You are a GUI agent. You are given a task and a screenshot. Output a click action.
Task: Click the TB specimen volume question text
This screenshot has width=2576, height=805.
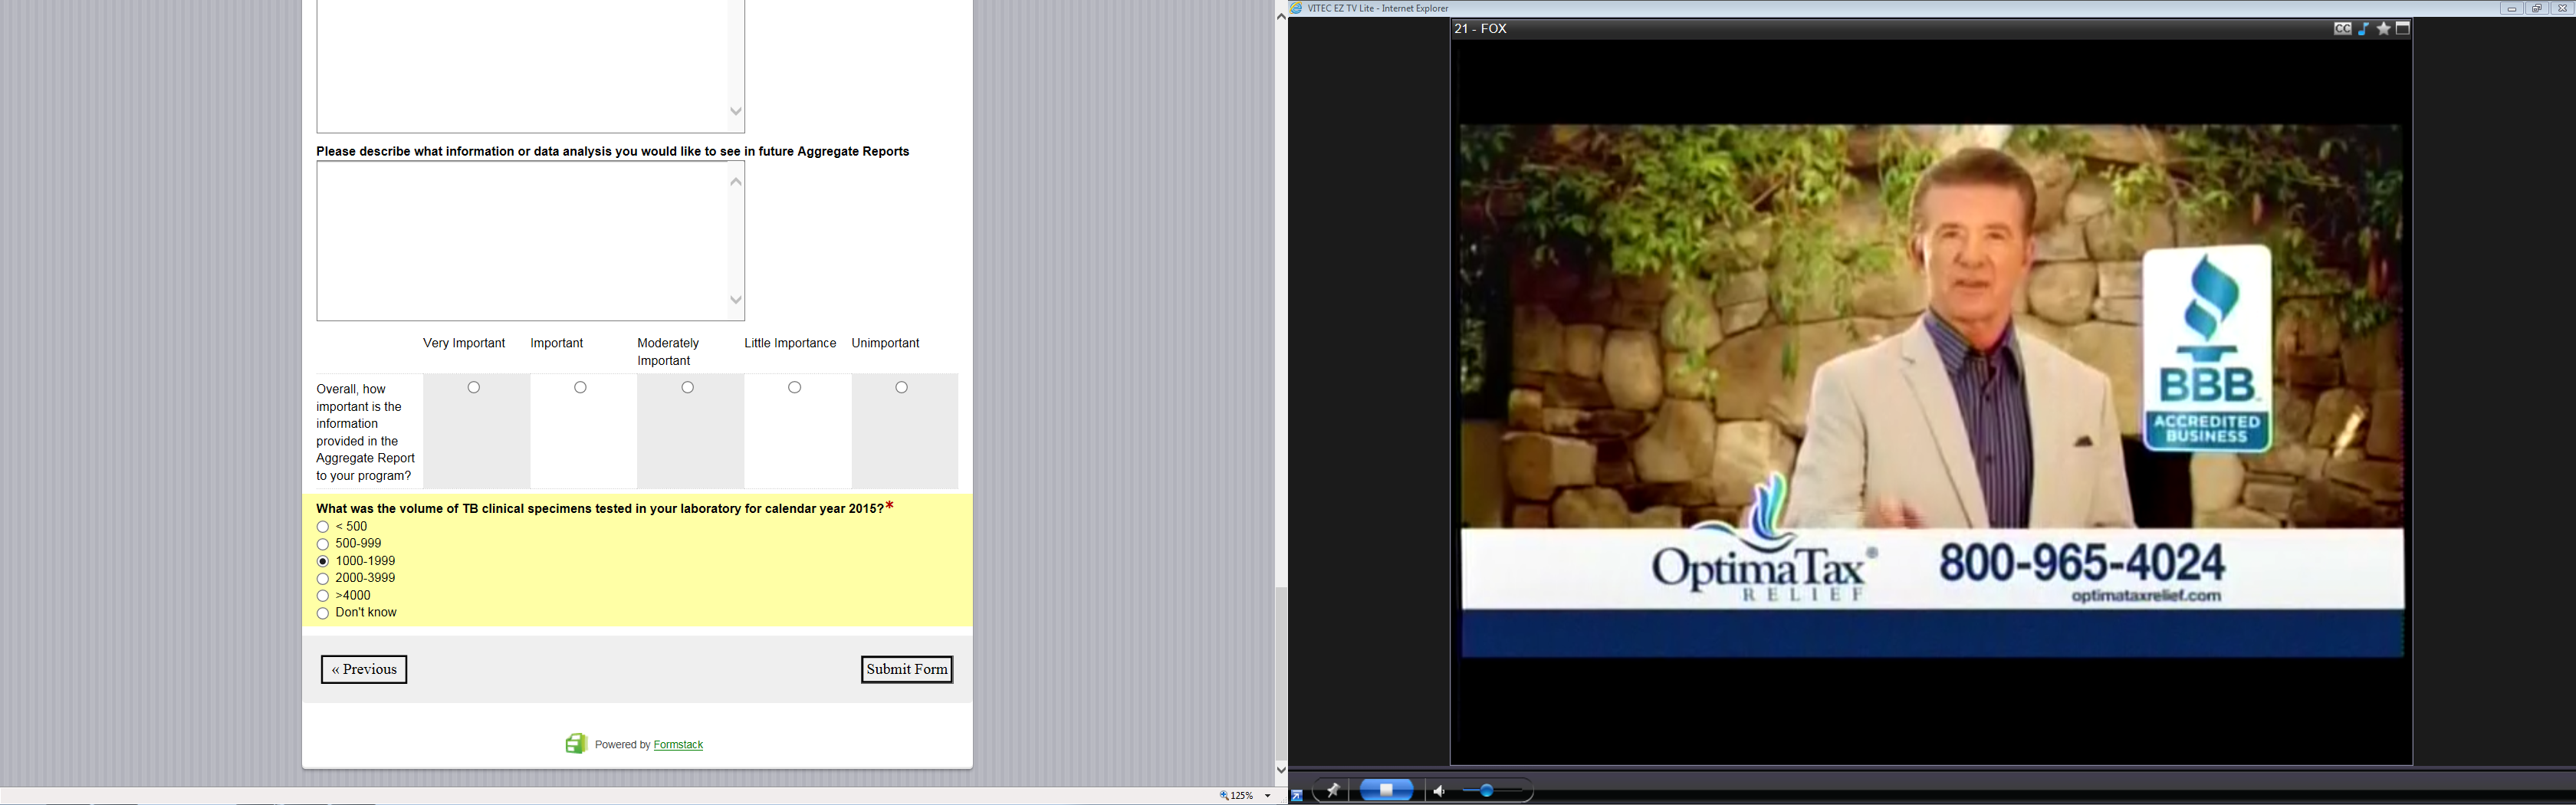point(600,509)
